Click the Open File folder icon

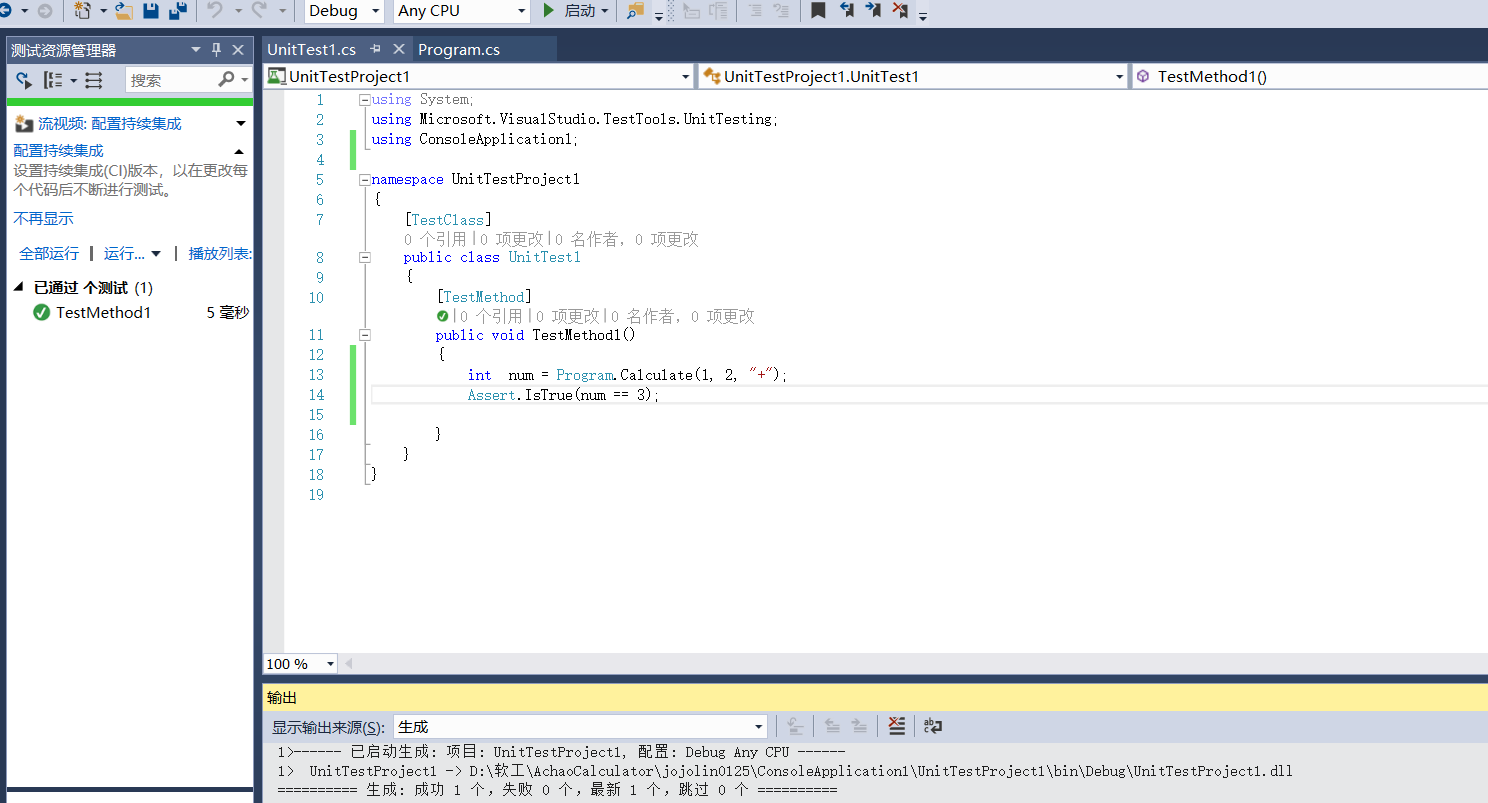click(x=124, y=11)
